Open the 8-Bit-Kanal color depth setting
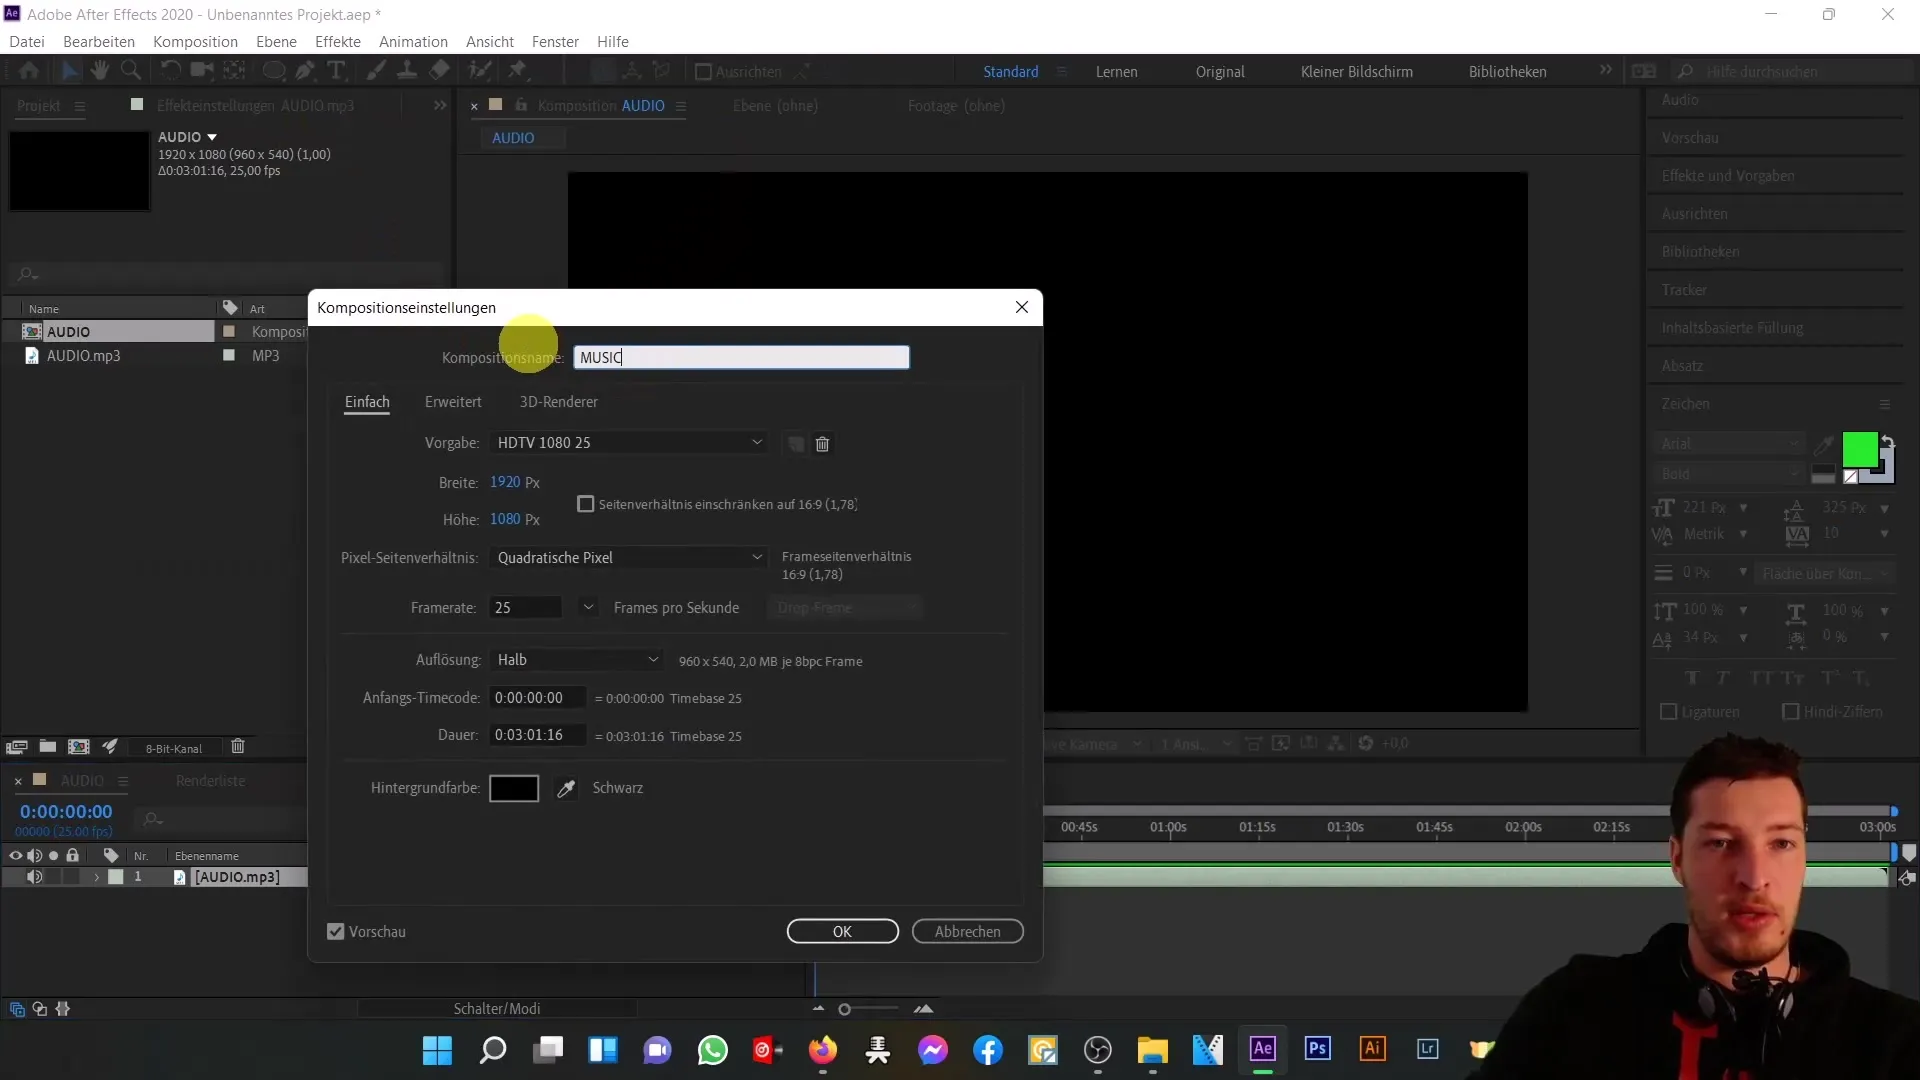Screen dimensions: 1920x1080 pyautogui.click(x=174, y=748)
